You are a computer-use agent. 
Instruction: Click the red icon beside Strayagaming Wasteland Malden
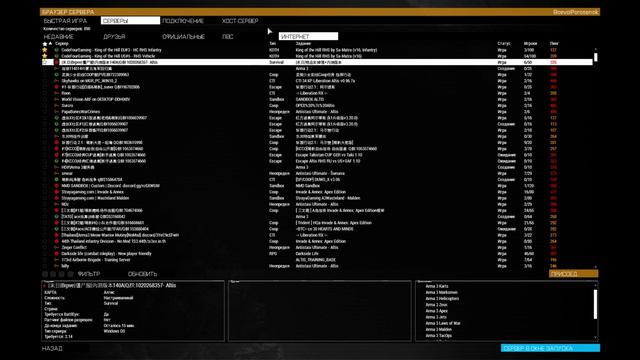click(x=56, y=198)
